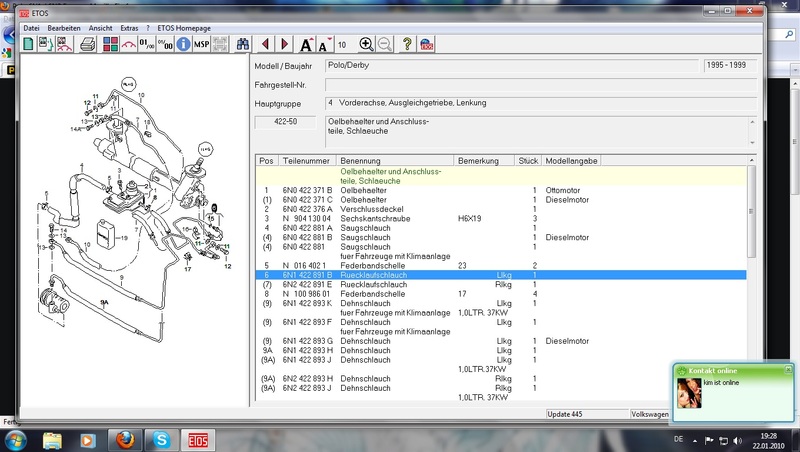The width and height of the screenshot is (800, 452).
Task: Go to next page with red right arrow
Action: coord(285,44)
